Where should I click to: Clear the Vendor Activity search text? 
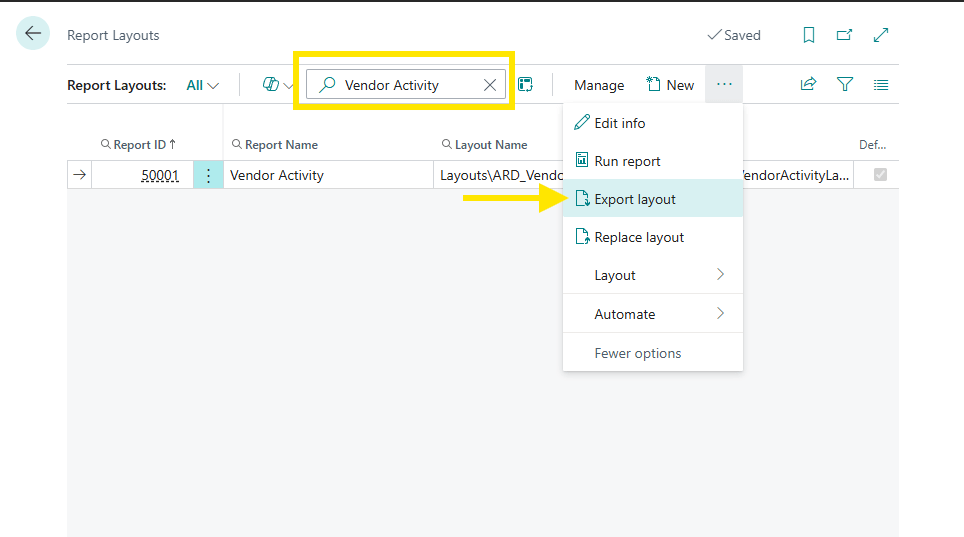(490, 85)
